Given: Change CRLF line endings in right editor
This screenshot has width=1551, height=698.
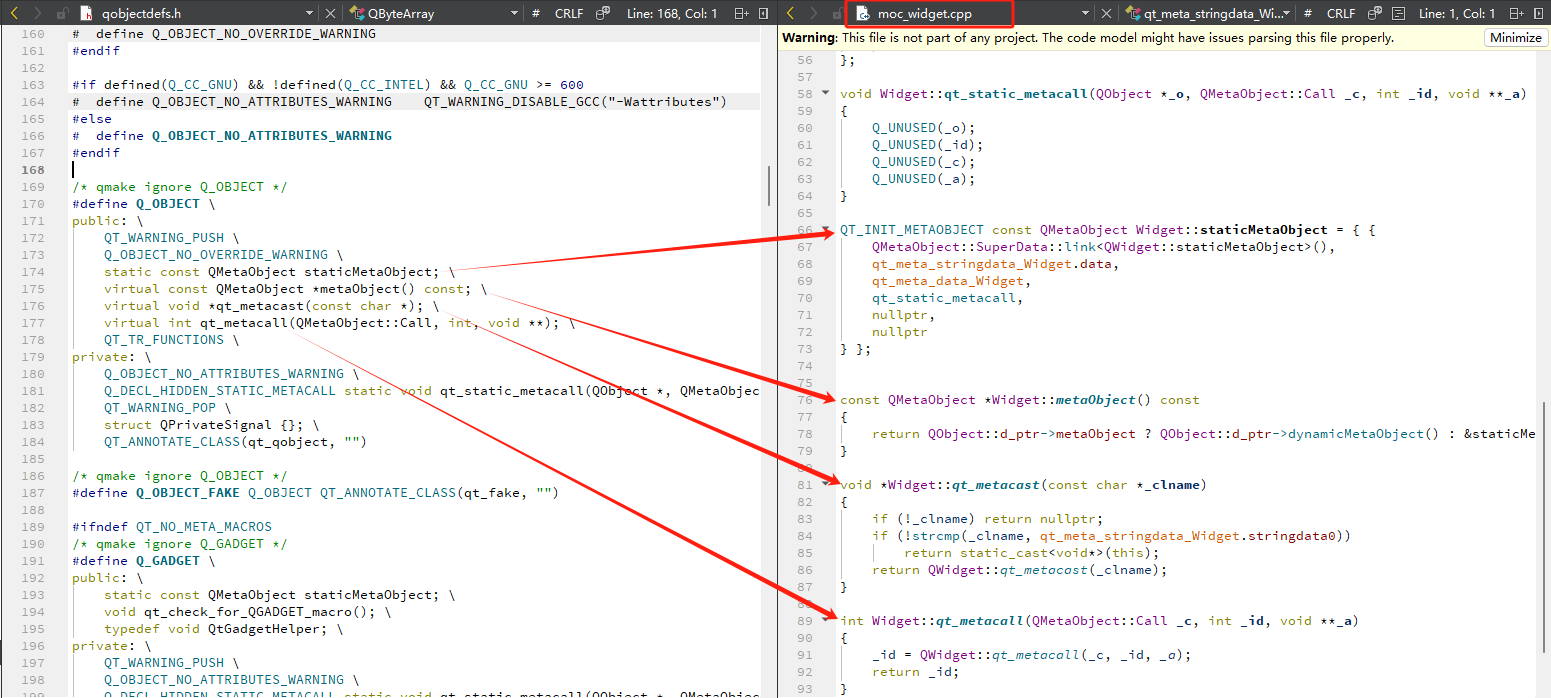Looking at the screenshot, I should [x=1341, y=13].
